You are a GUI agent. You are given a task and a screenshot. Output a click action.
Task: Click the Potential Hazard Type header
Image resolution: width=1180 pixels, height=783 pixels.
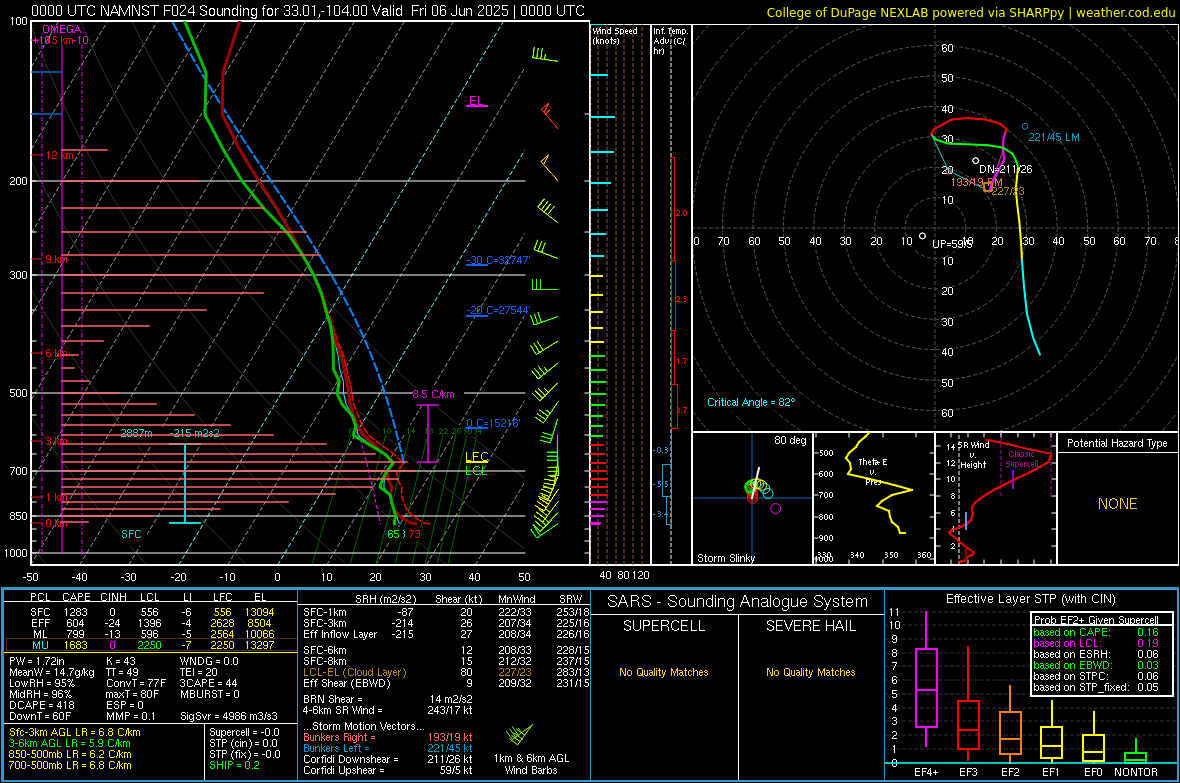click(x=1117, y=443)
